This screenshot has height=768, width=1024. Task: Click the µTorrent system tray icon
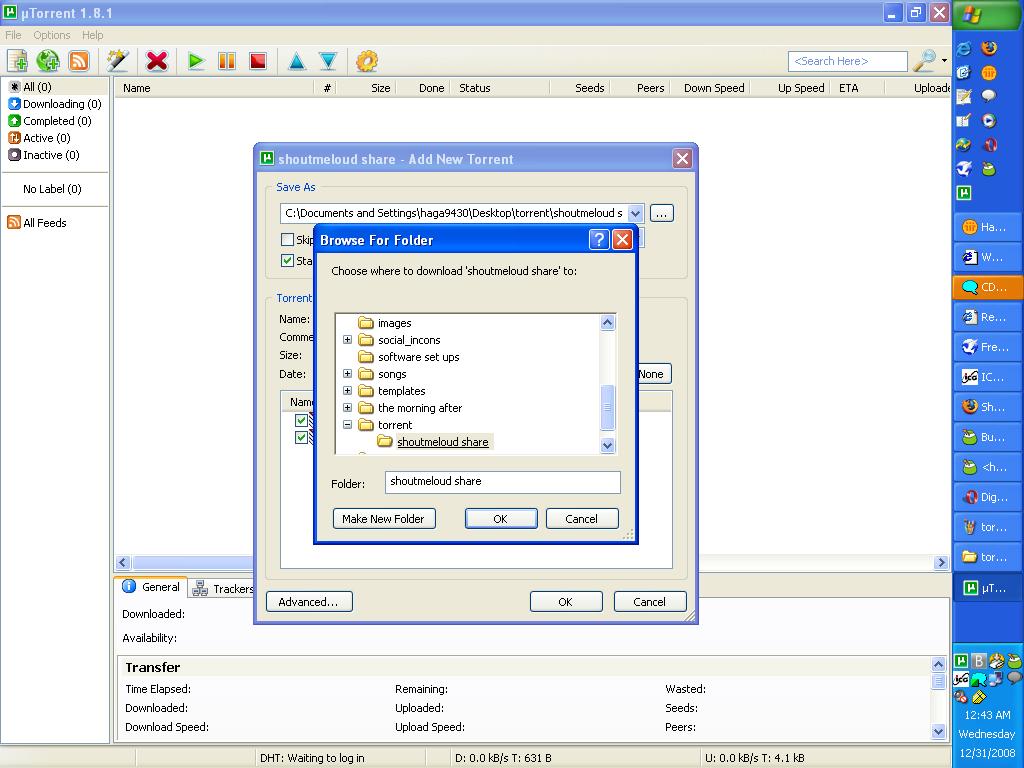click(961, 661)
